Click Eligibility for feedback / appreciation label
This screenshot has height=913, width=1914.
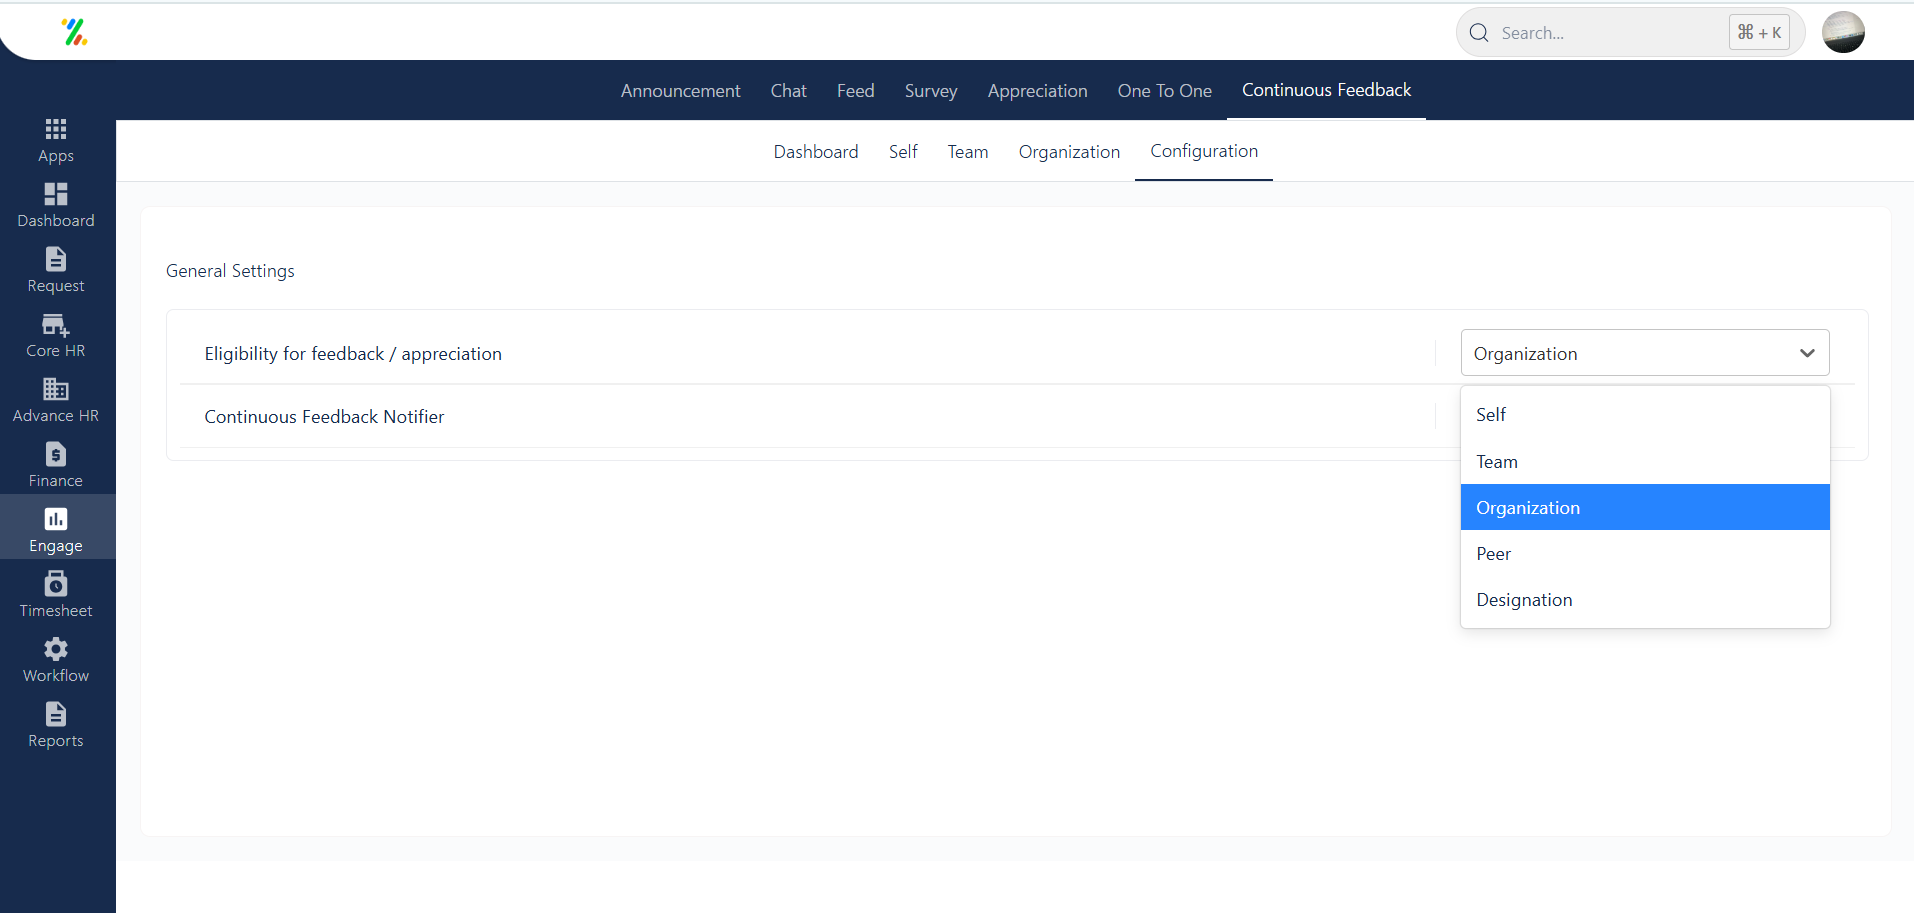click(x=353, y=354)
